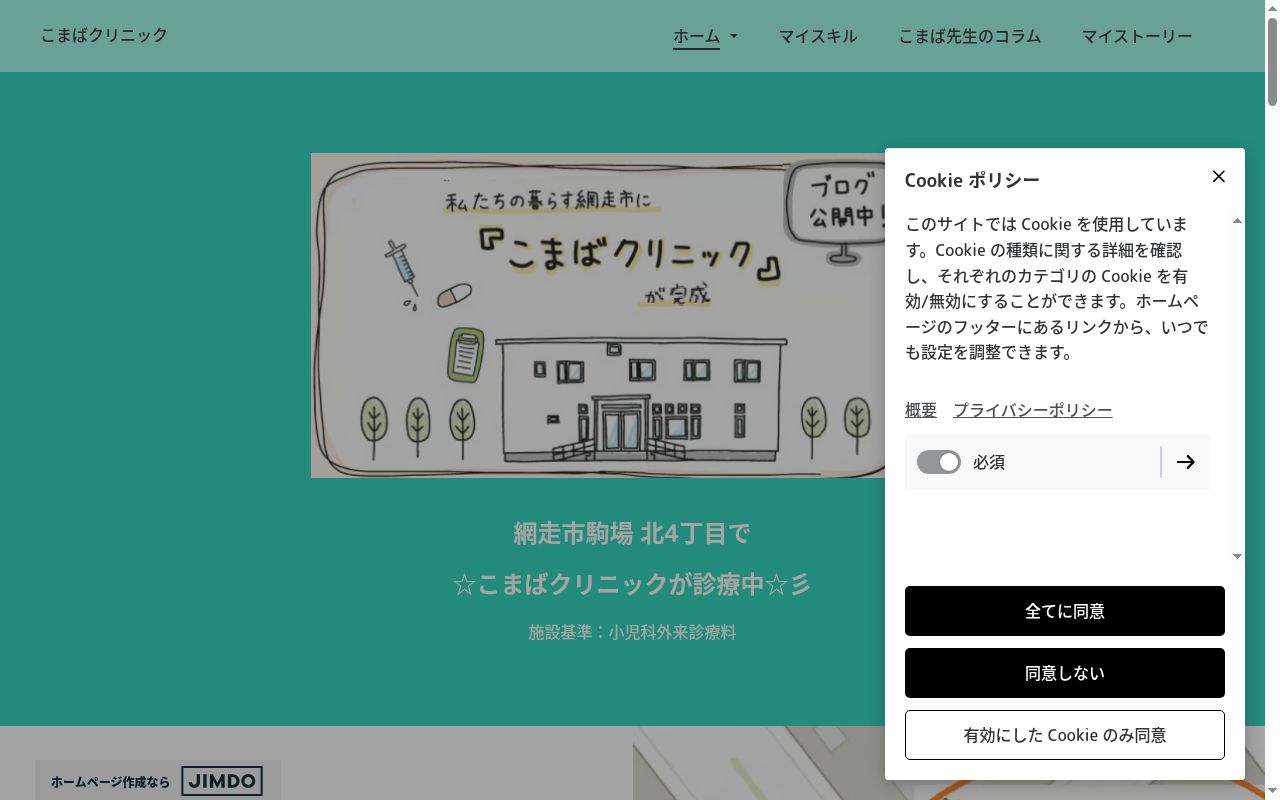This screenshot has height=800, width=1280.
Task: Open the 概要 link
Action: click(921, 410)
